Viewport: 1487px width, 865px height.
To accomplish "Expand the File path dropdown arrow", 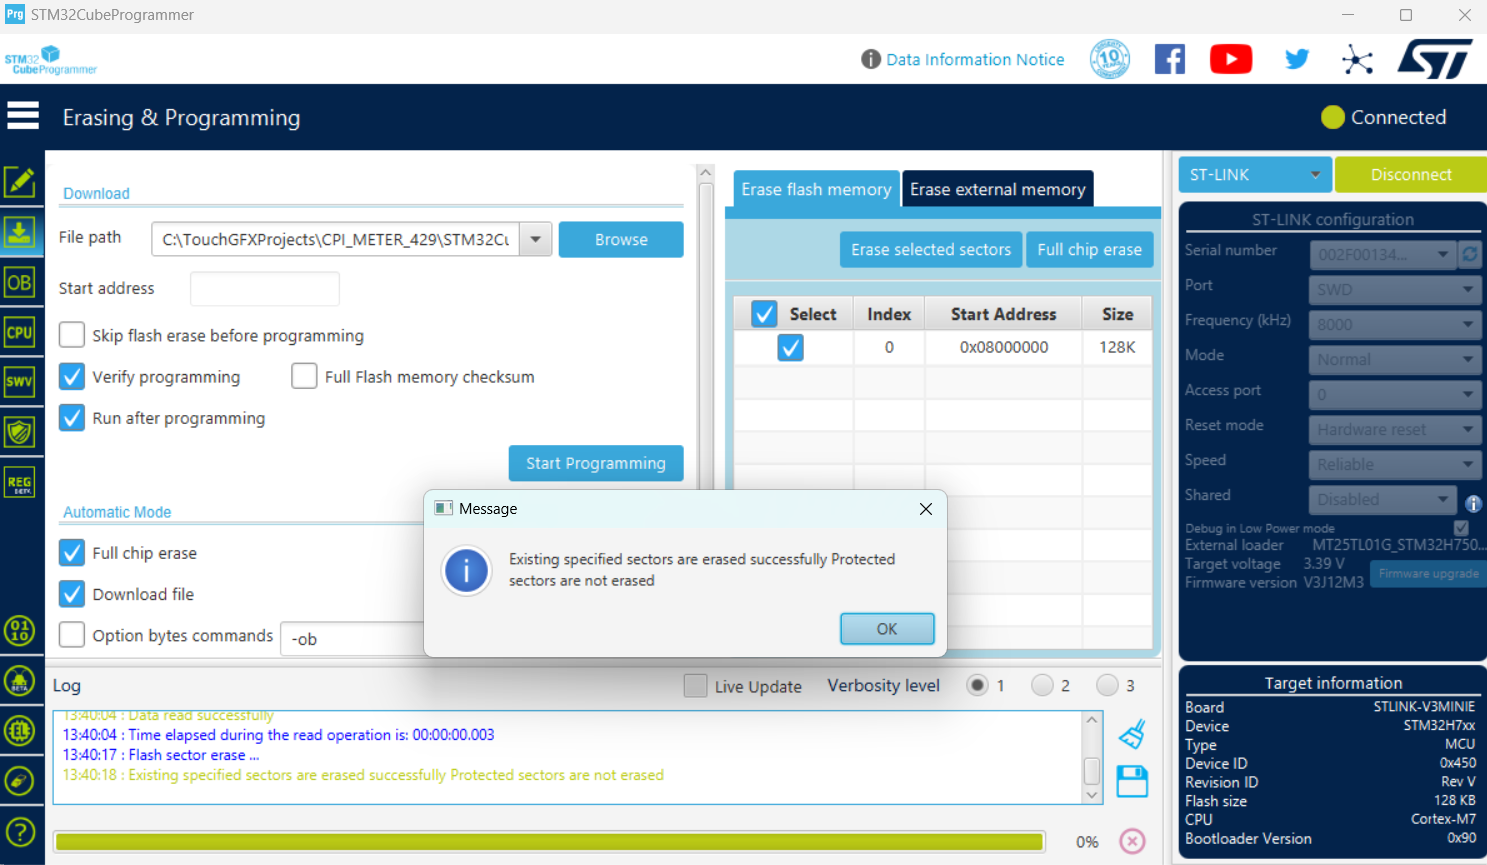I will 536,239.
